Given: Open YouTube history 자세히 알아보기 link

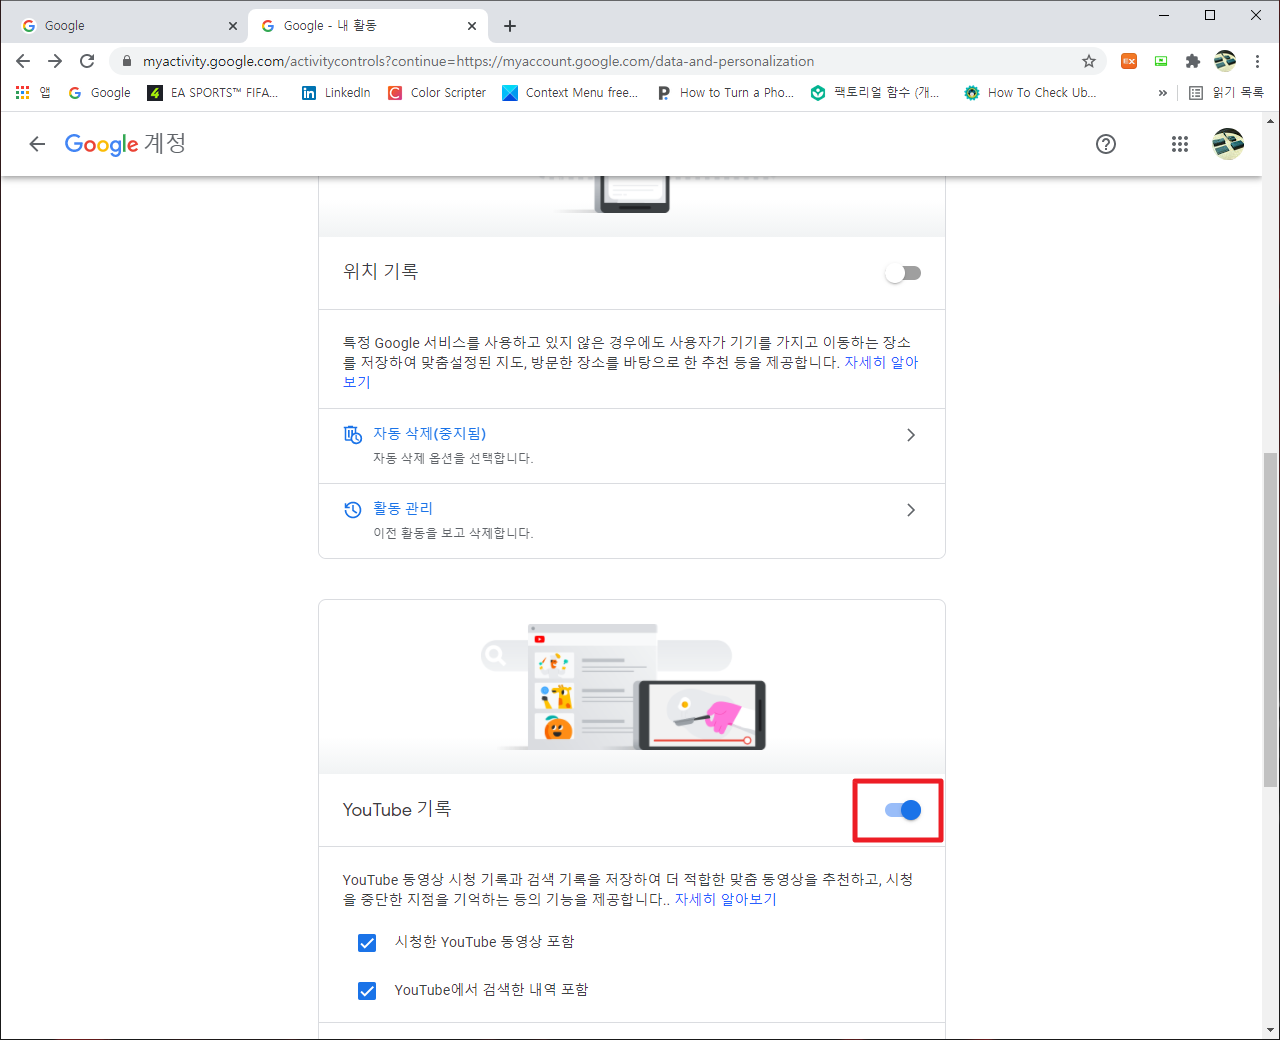Looking at the screenshot, I should (x=725, y=899).
